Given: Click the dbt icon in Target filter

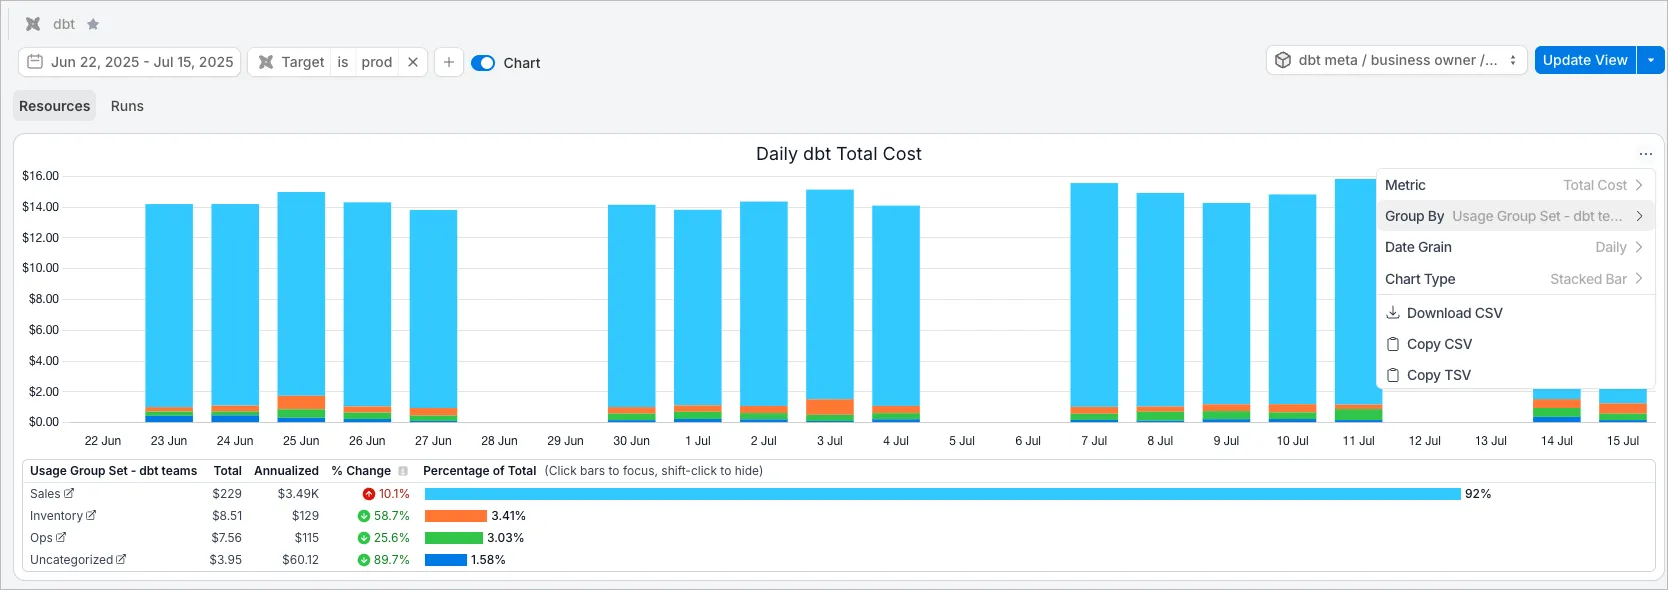Looking at the screenshot, I should [266, 62].
